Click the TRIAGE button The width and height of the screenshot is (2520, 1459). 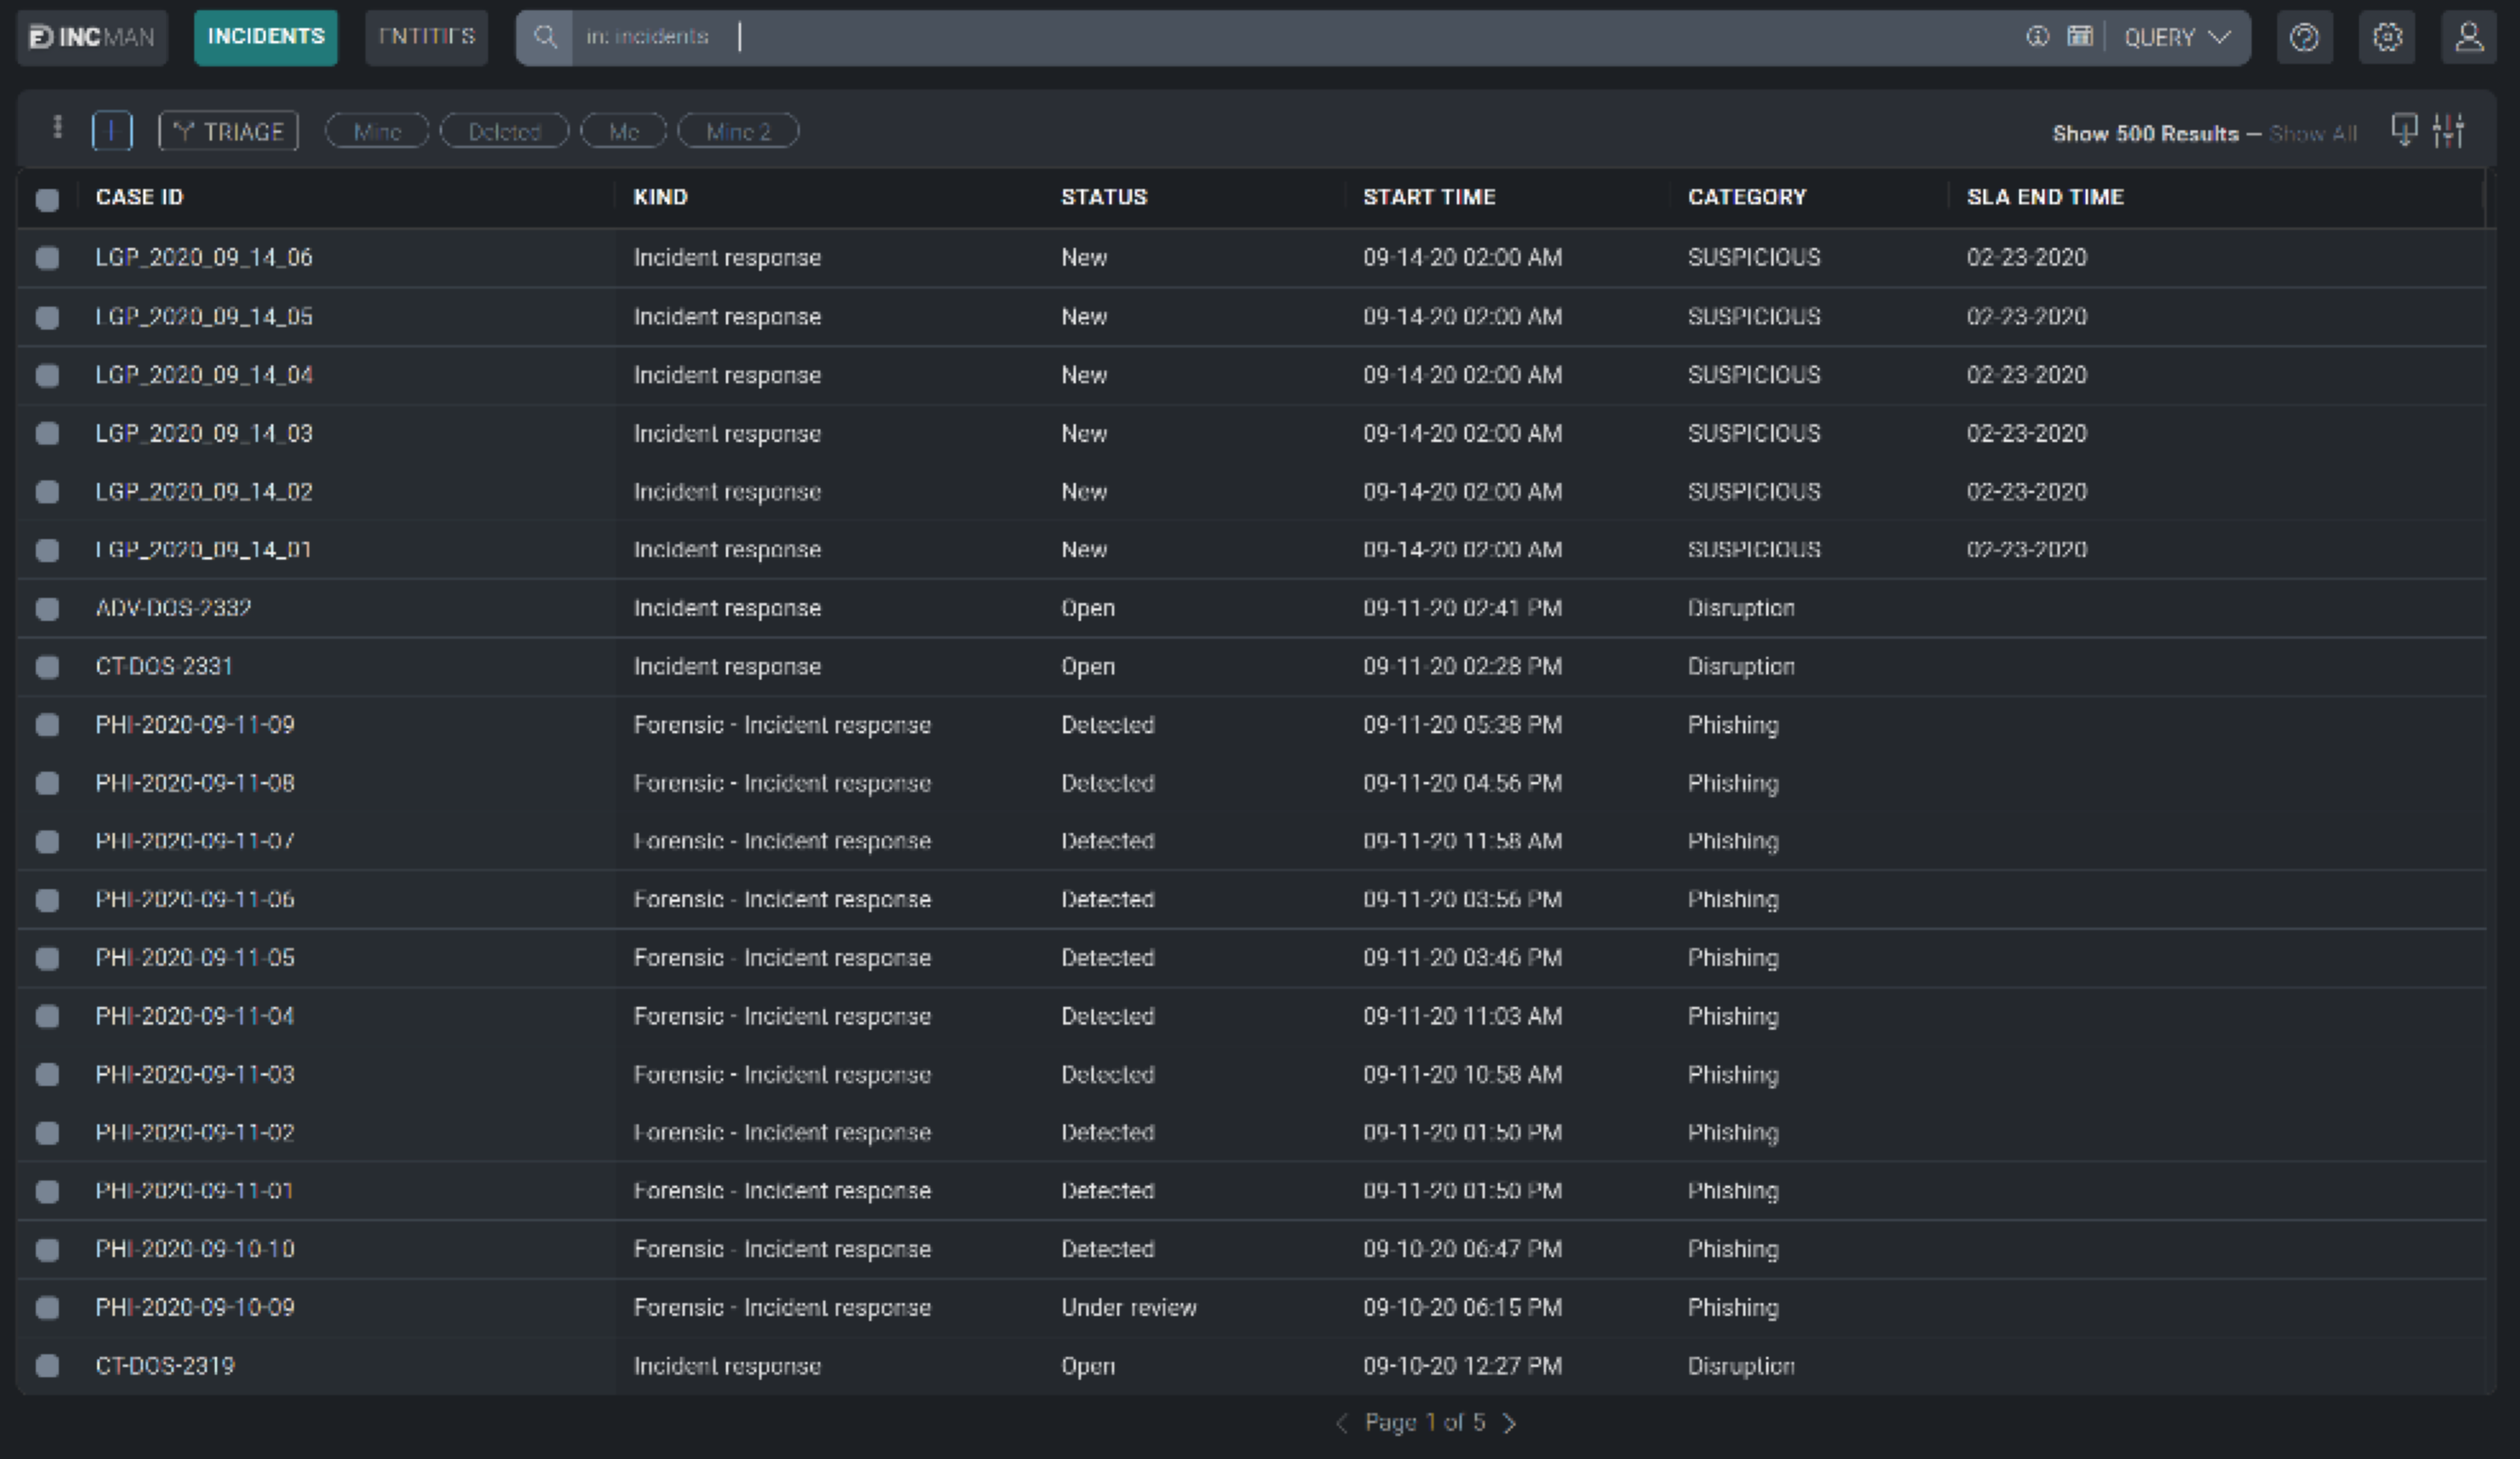(x=229, y=131)
